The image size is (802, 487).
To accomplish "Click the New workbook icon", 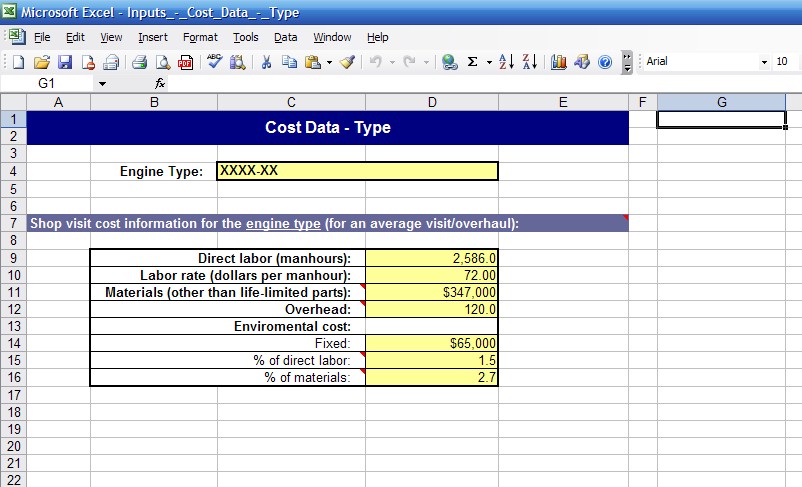I will (x=18, y=62).
